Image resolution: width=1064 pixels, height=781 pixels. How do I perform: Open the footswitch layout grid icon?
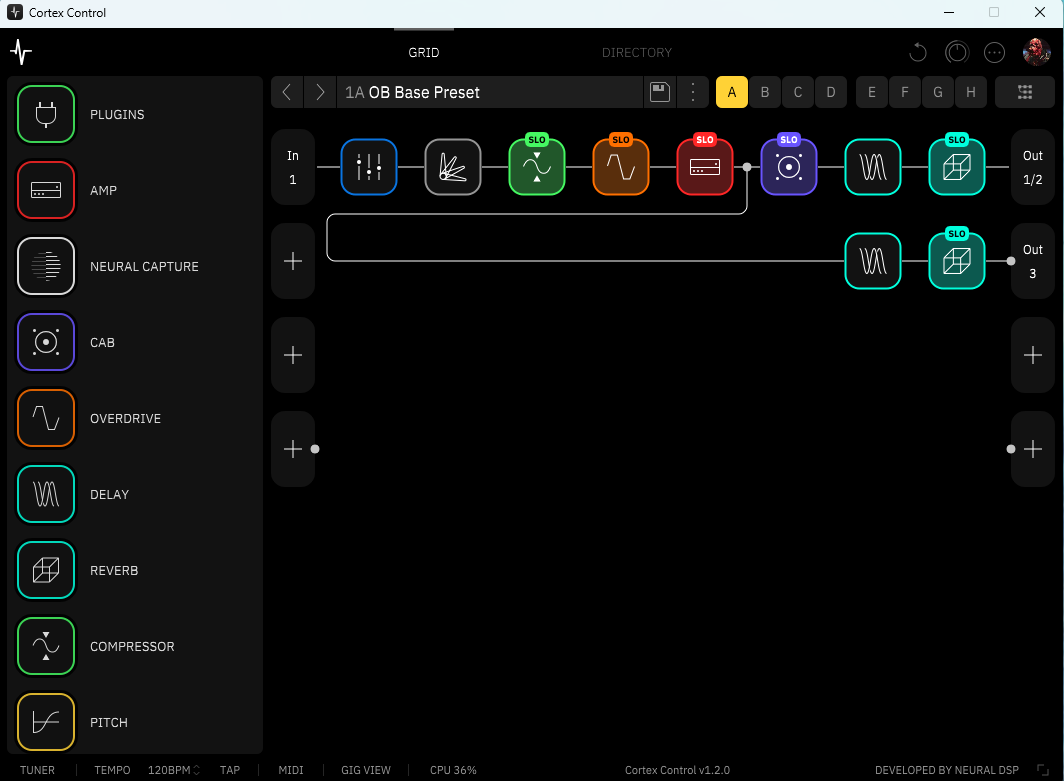tap(1025, 92)
